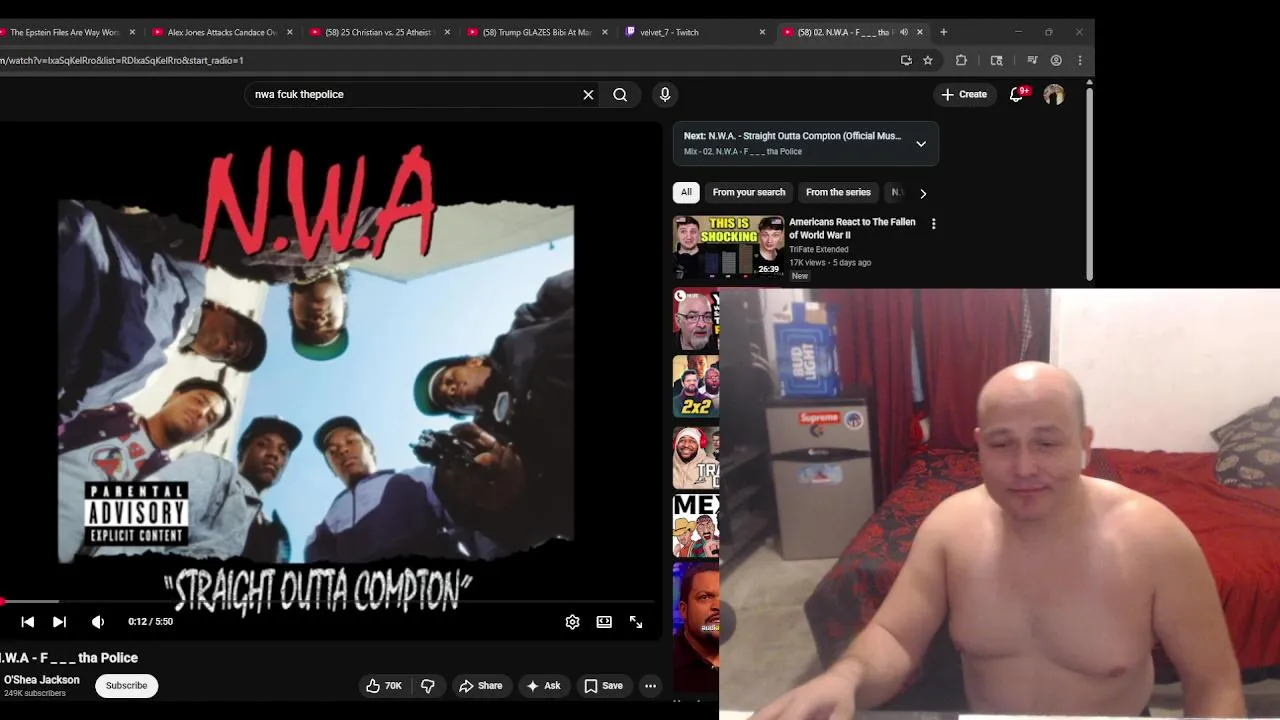Select the All filter chip
The image size is (1280, 720).
(686, 193)
